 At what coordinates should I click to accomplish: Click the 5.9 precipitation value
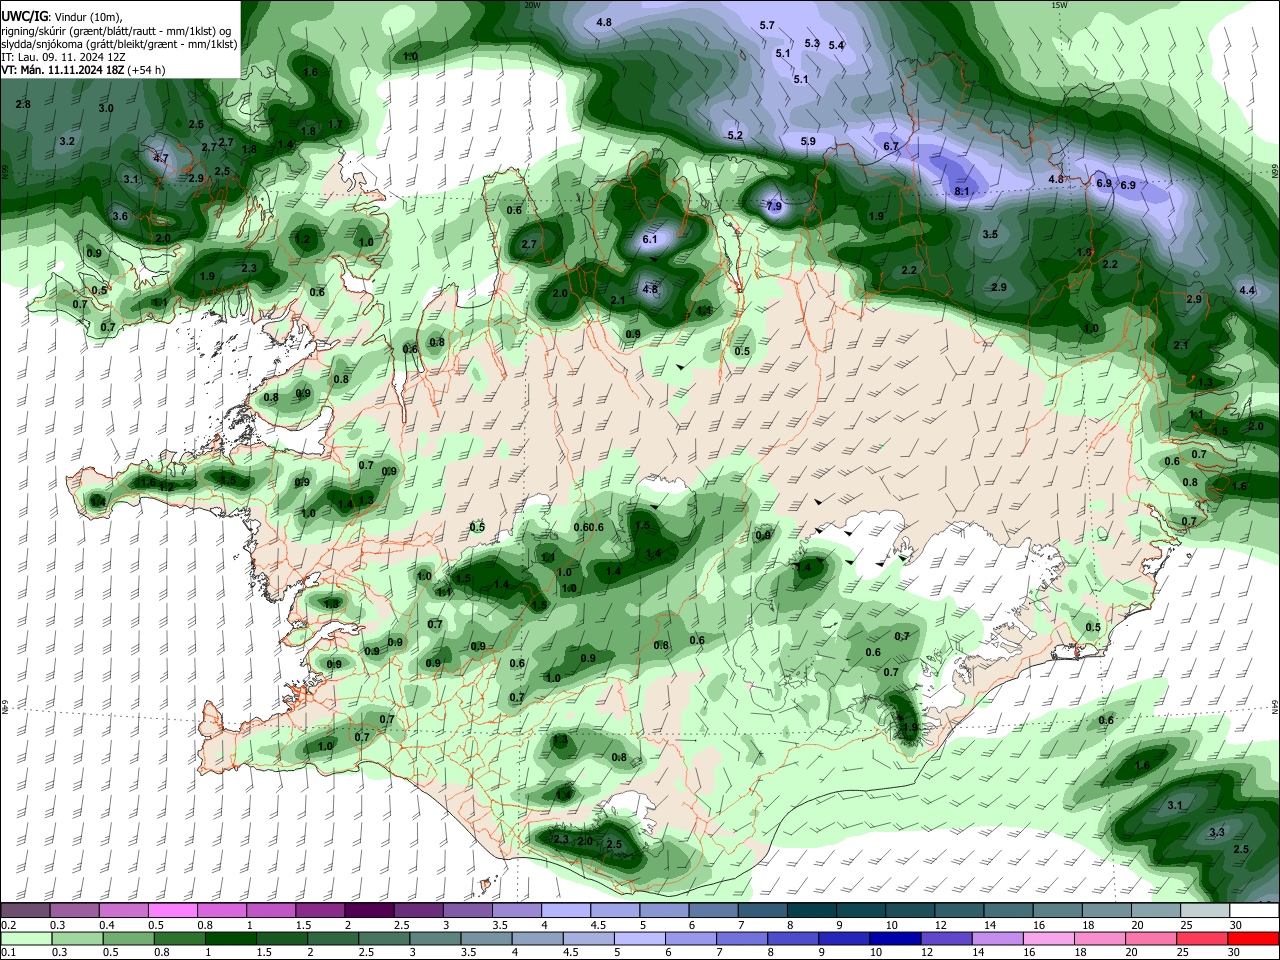(808, 141)
